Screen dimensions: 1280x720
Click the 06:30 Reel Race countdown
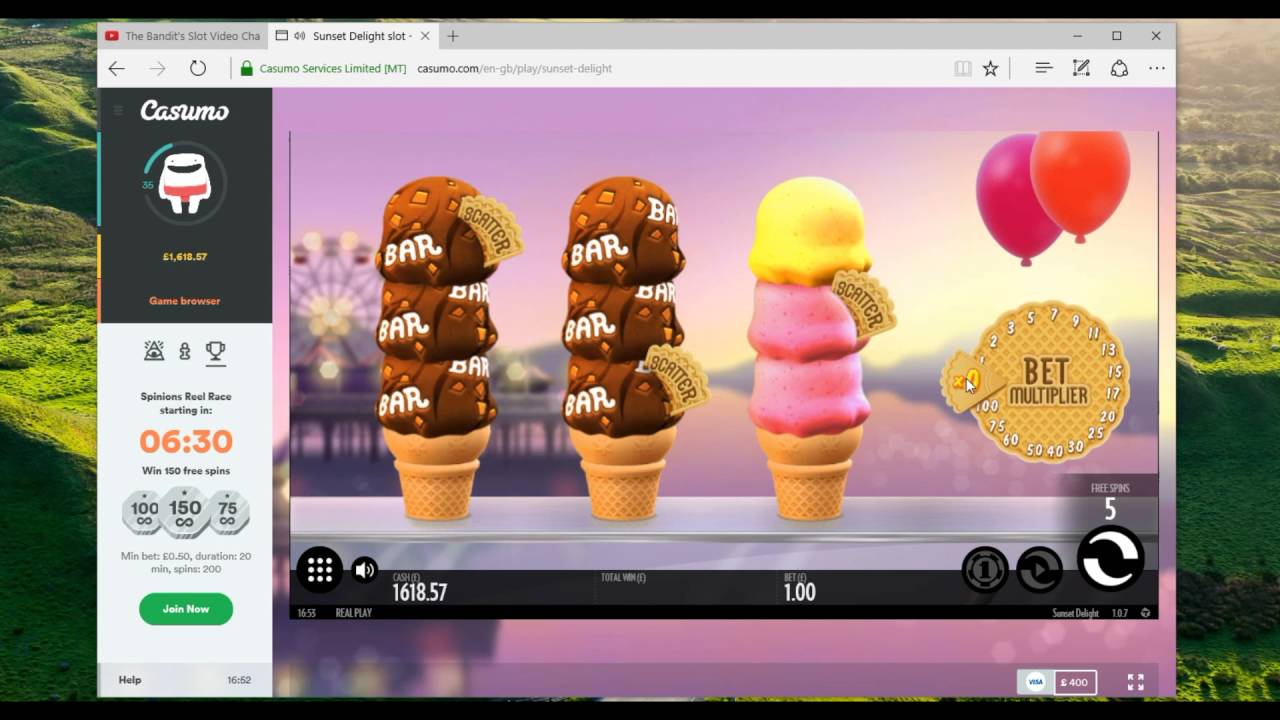point(186,441)
